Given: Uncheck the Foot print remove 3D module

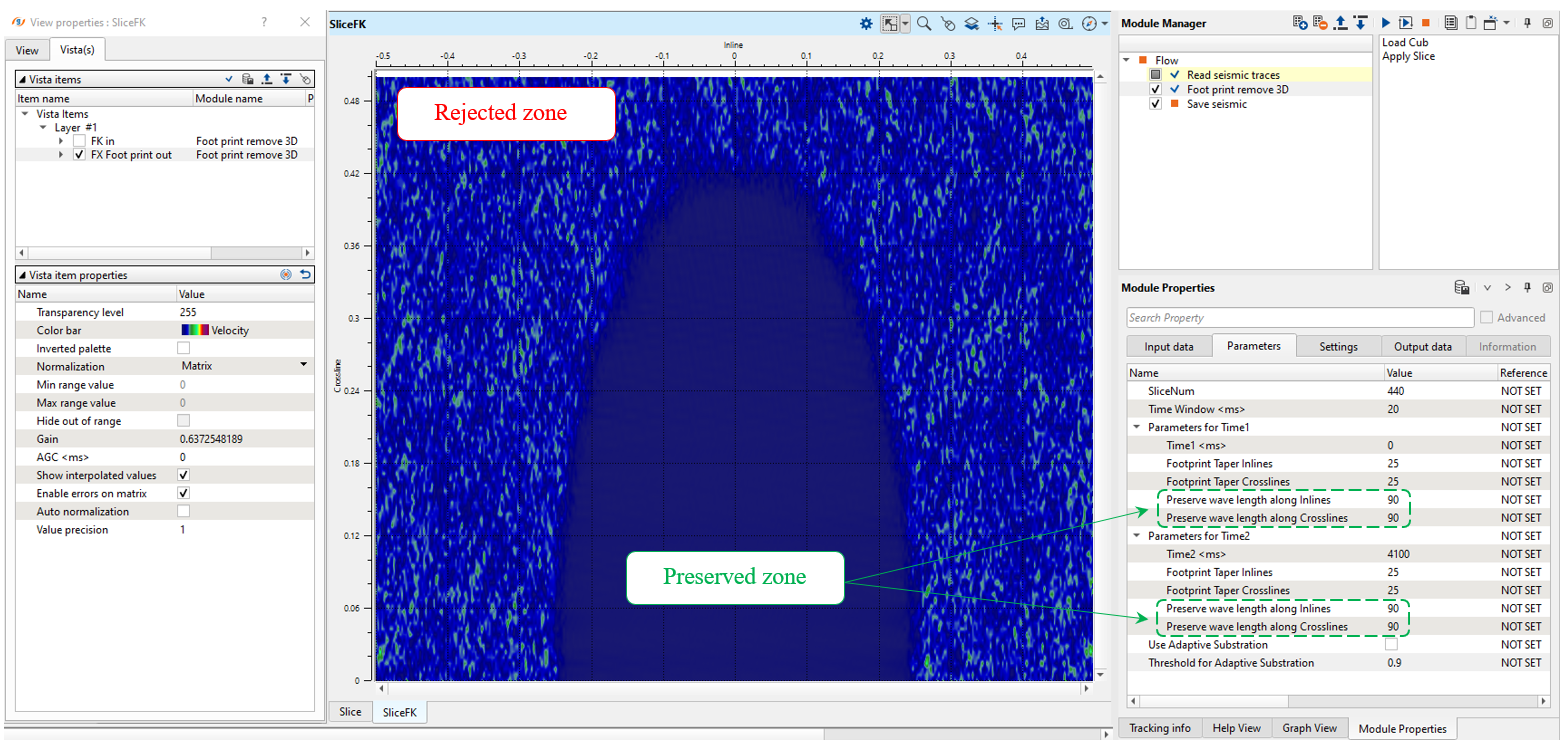Looking at the screenshot, I should (x=1156, y=89).
